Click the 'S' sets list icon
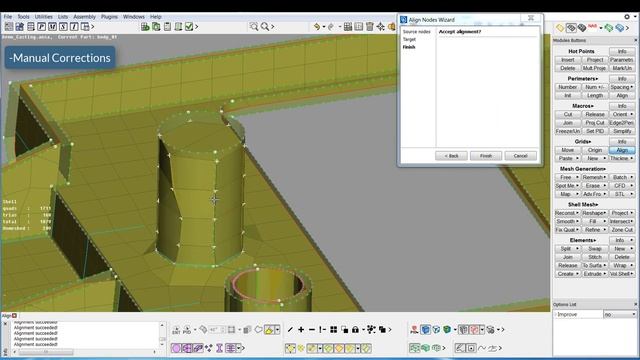The image size is (640, 360). (x=63, y=27)
